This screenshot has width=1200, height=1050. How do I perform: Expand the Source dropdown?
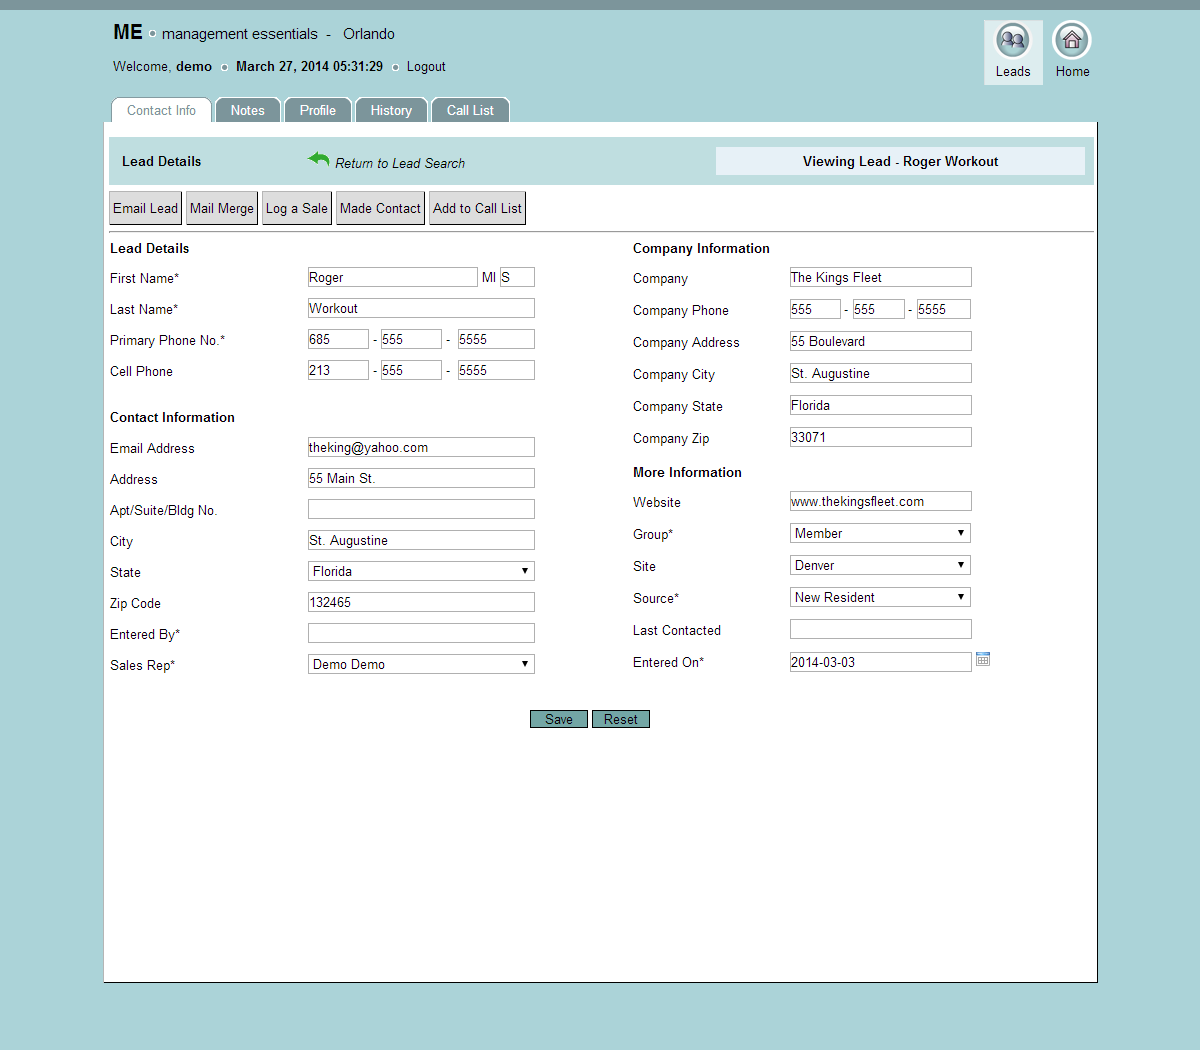point(880,597)
